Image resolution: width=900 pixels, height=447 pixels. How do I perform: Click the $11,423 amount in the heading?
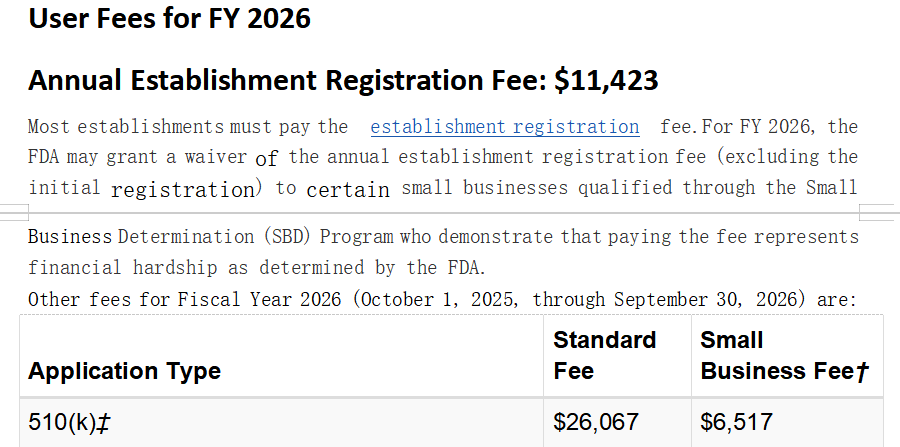(606, 80)
